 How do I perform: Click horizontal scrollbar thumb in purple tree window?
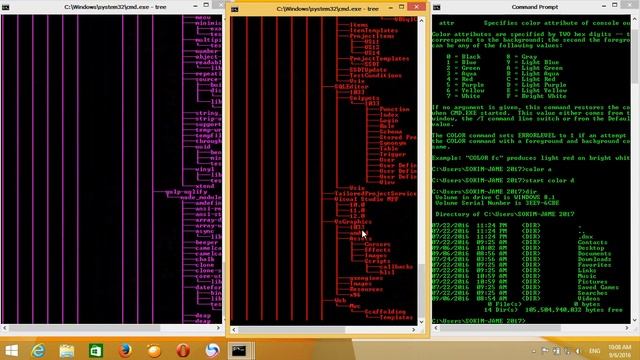(84, 328)
